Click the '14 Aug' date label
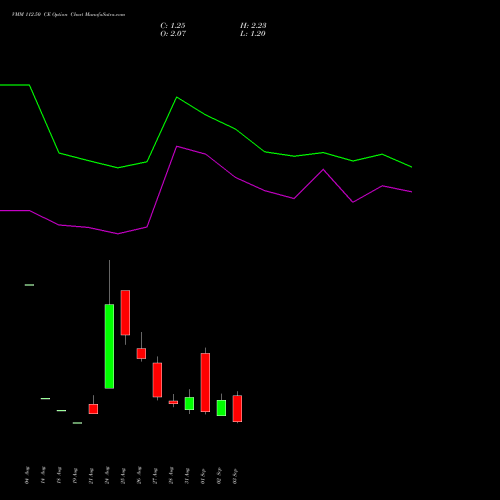The image size is (500, 500). click(x=43, y=475)
